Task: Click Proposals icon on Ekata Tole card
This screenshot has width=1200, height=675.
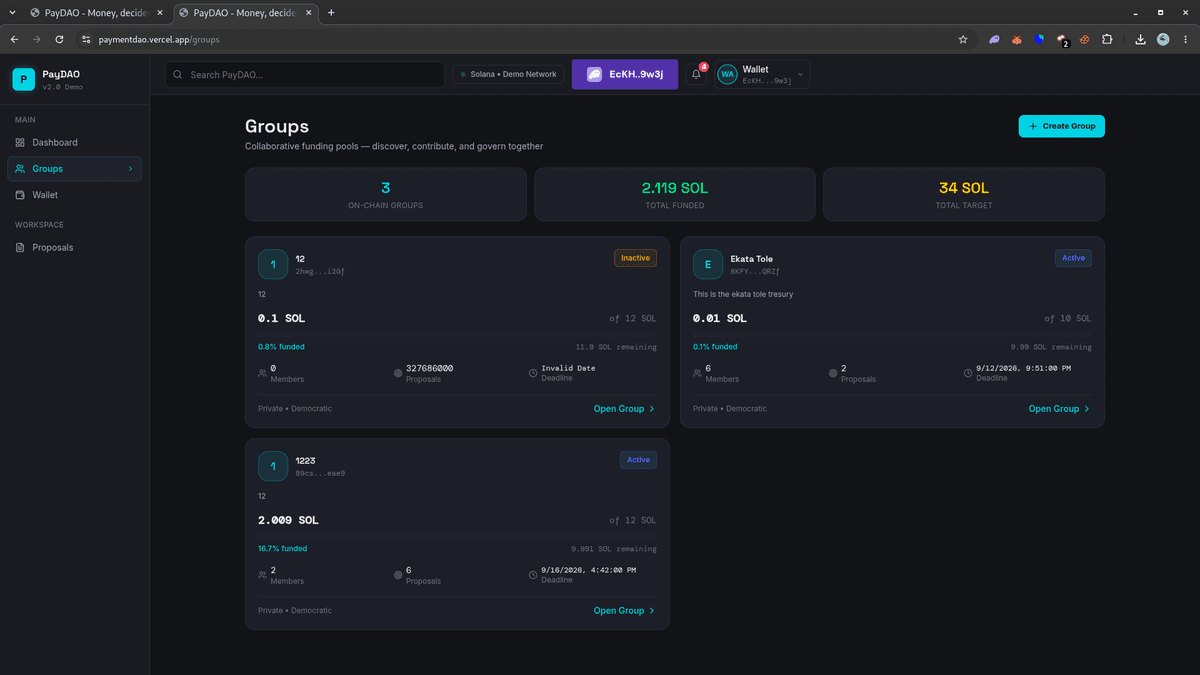Action: coord(833,373)
